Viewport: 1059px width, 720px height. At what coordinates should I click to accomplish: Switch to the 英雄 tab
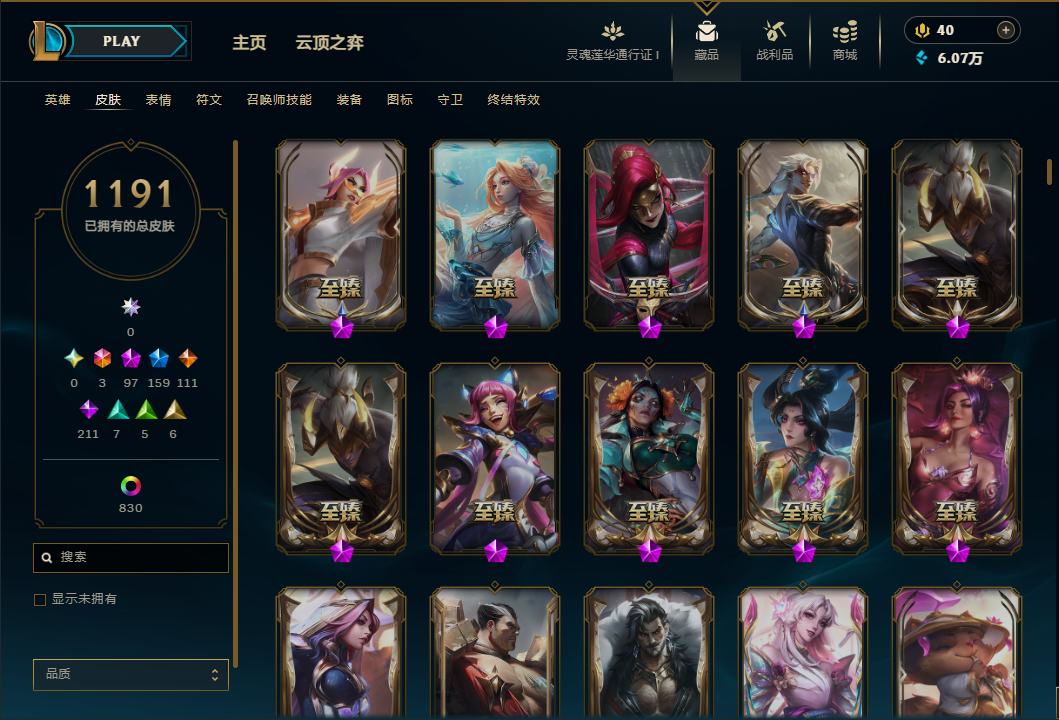click(x=57, y=100)
